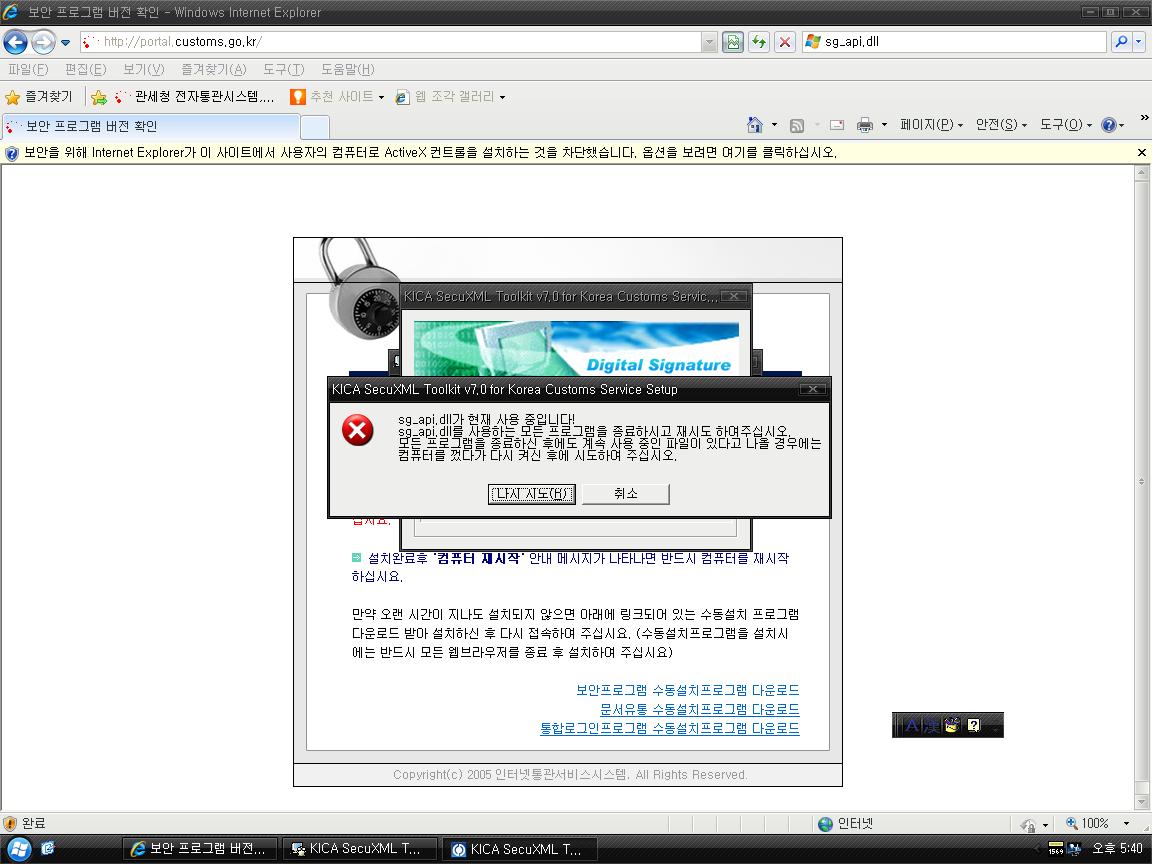The image size is (1152, 864).
Task: Expand the command bar overflow chevron
Action: click(x=1144, y=118)
